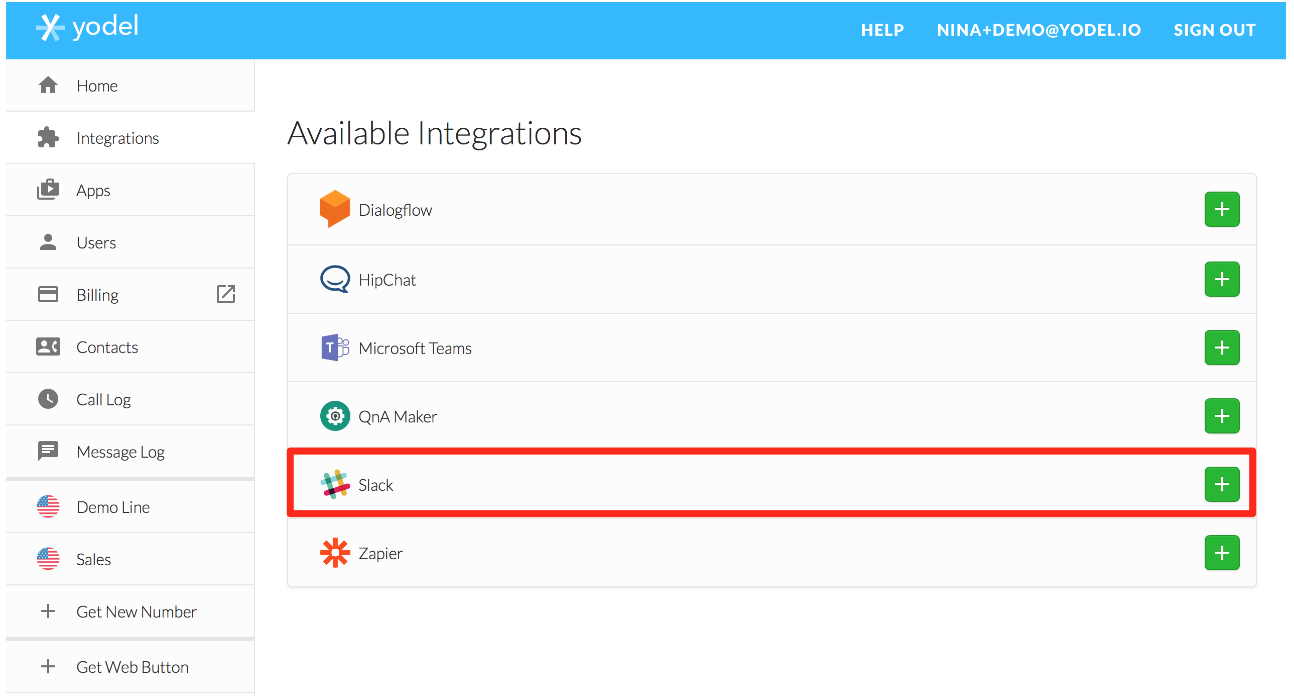Image resolution: width=1294 pixels, height=696 pixels.
Task: Select Demo Line phone number
Action: (x=130, y=507)
